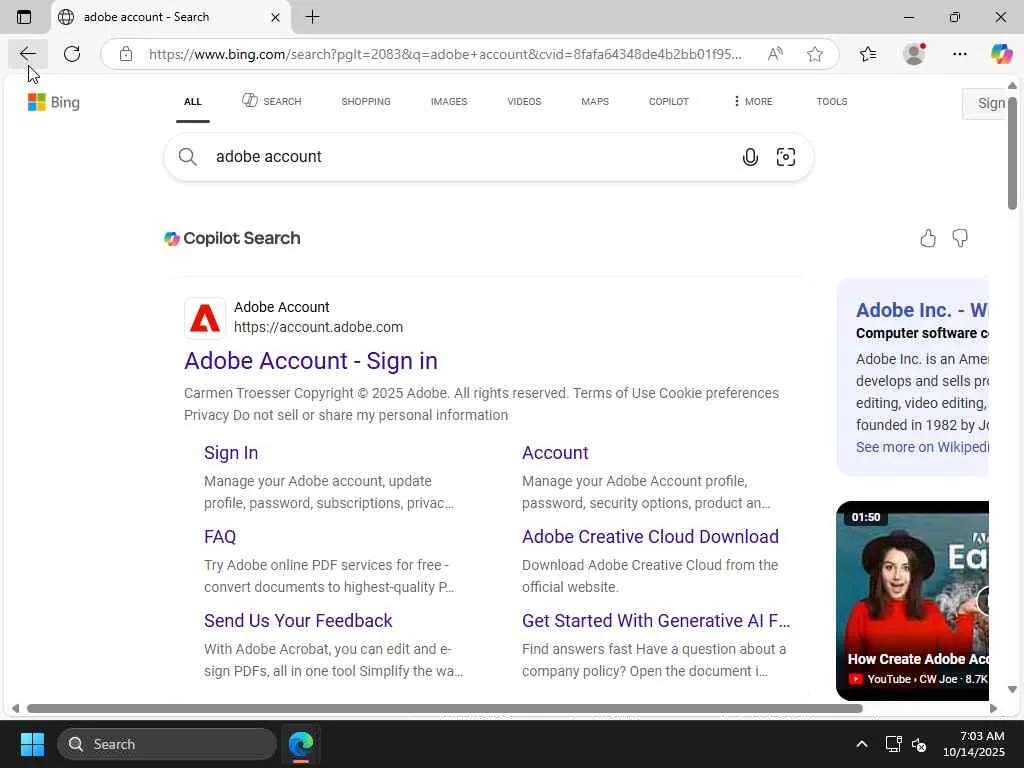Click the Adobe logo favicon in result
Image resolution: width=1024 pixels, height=768 pixels.
[205, 318]
